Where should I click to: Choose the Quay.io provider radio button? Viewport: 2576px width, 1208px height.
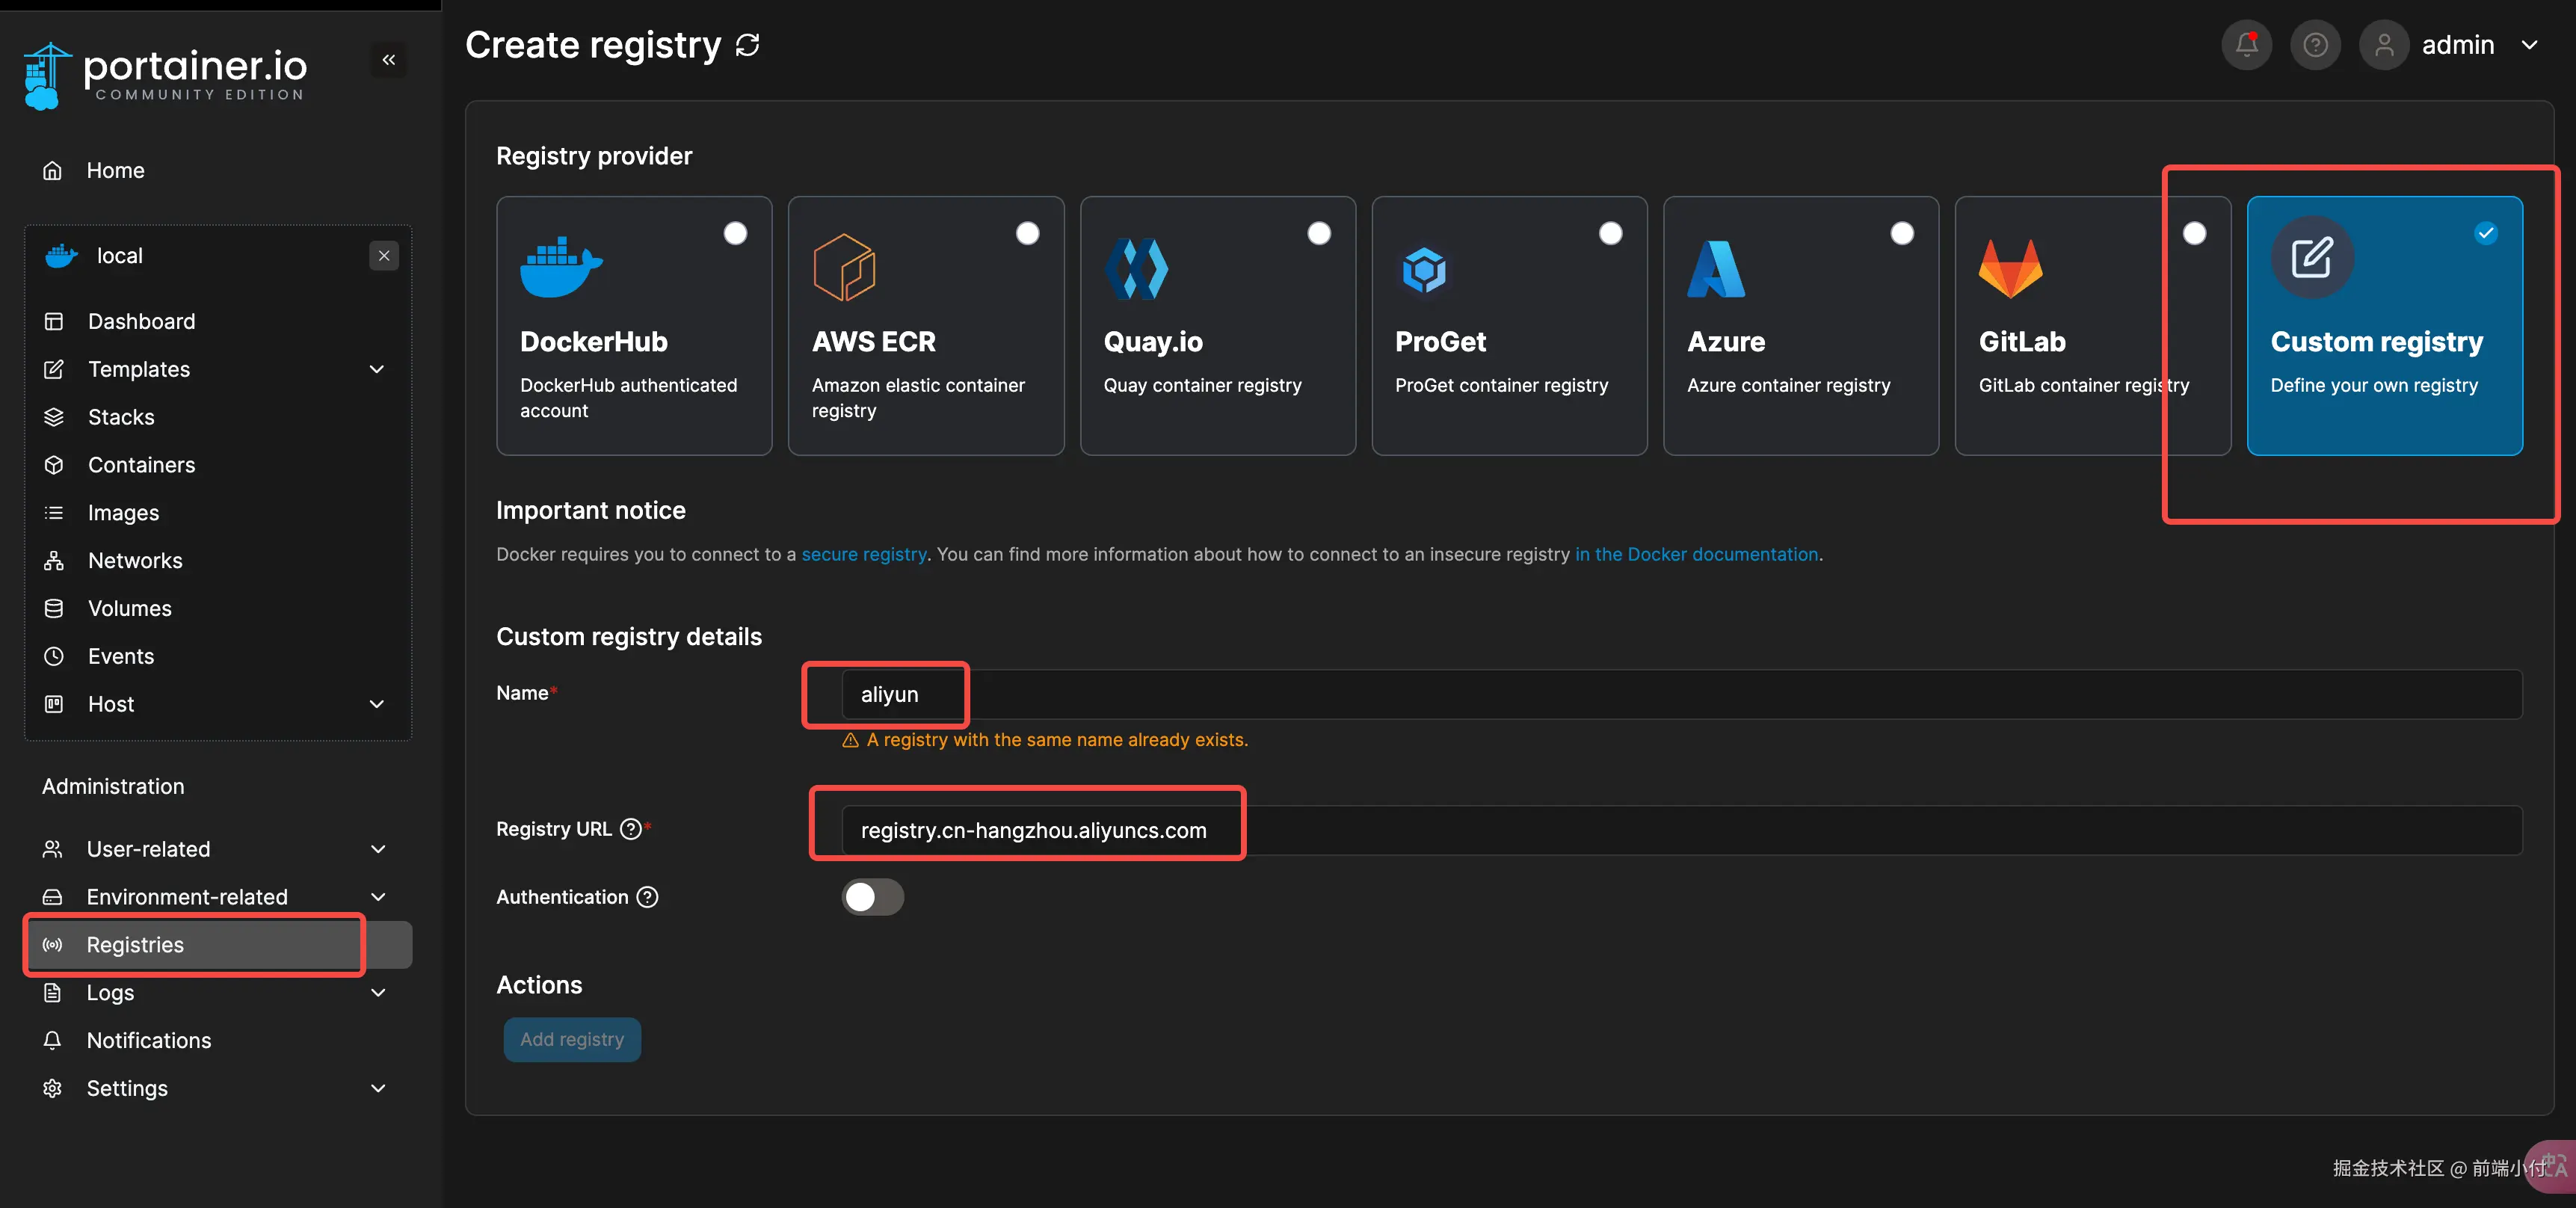[x=1319, y=233]
